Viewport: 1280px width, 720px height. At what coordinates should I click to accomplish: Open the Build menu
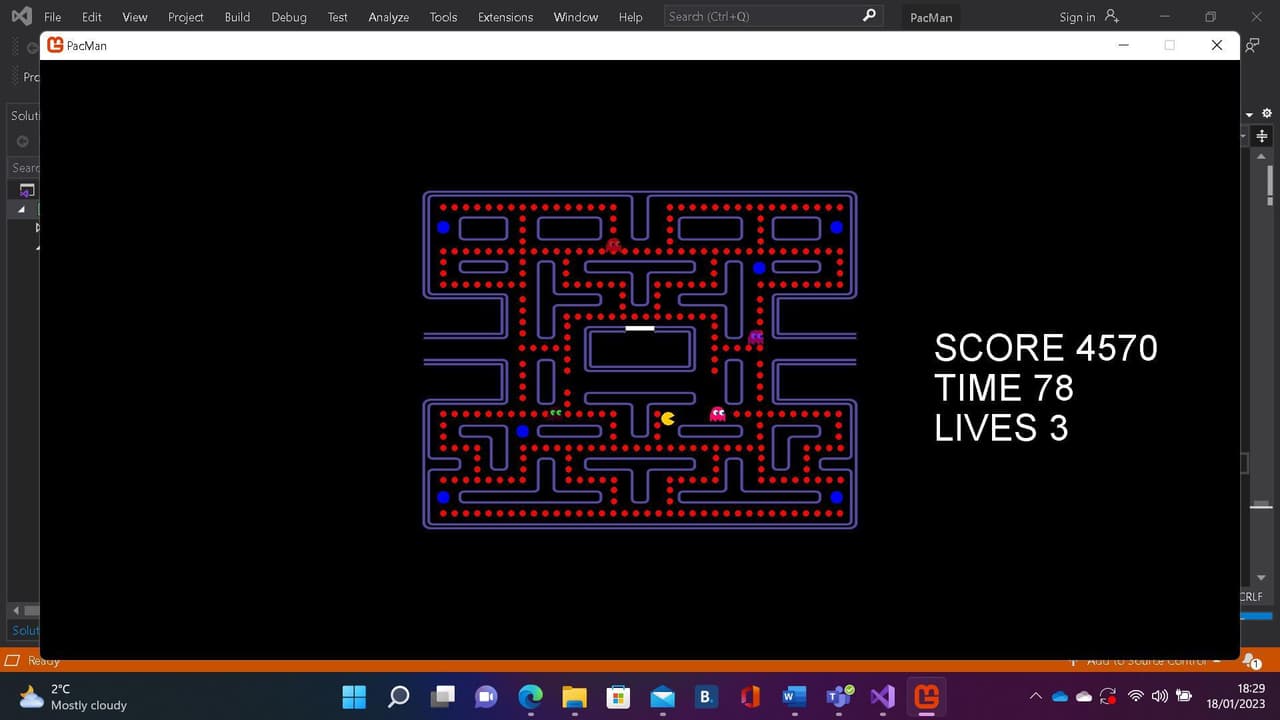click(238, 17)
